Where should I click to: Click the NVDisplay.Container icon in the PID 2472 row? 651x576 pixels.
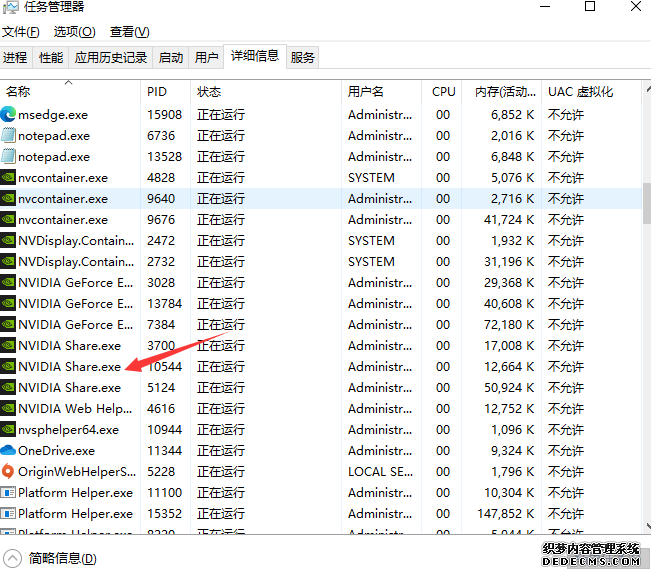[x=8, y=240]
